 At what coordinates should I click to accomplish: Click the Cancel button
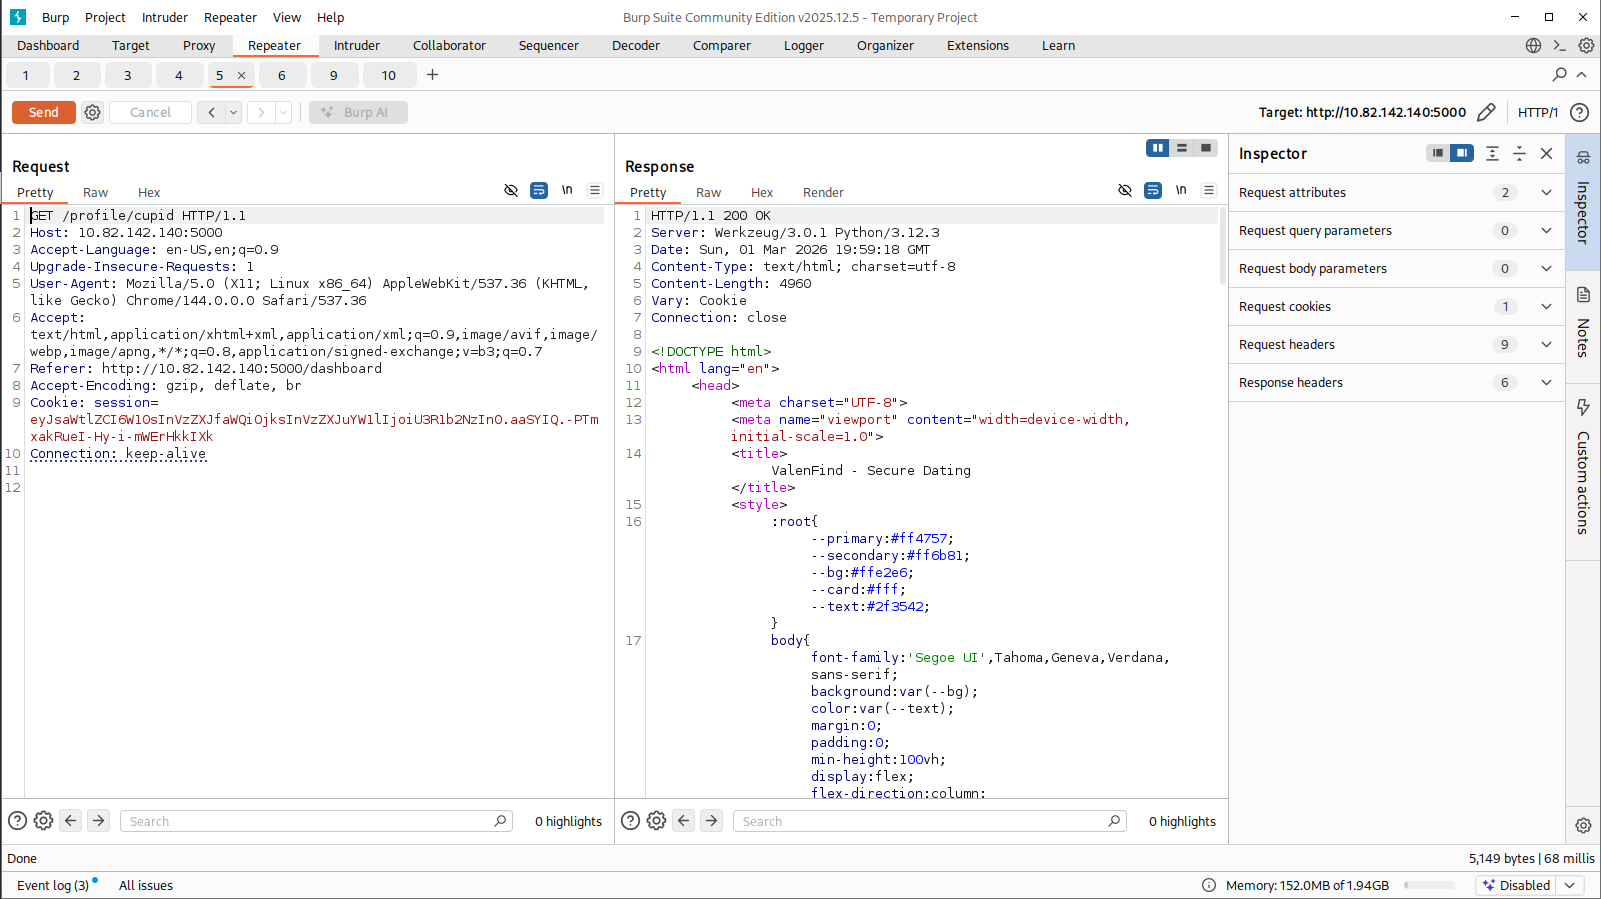150,112
